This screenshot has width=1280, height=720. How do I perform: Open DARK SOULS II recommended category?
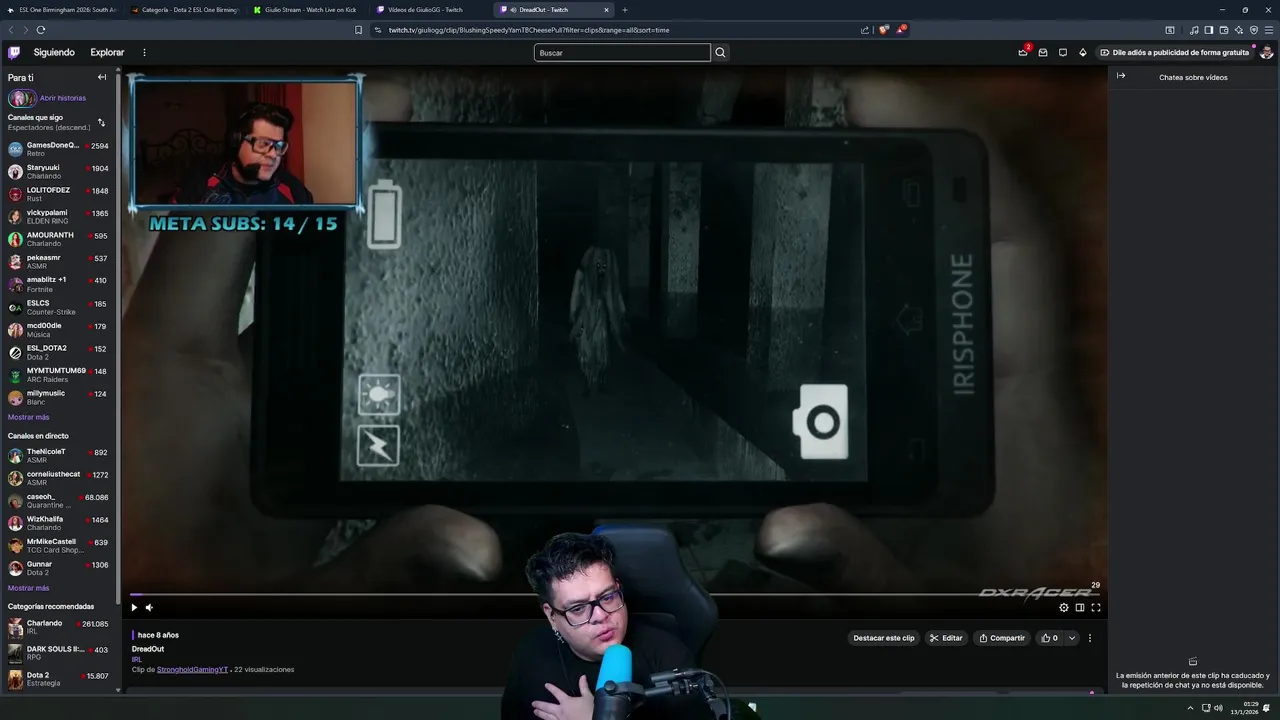point(59,653)
